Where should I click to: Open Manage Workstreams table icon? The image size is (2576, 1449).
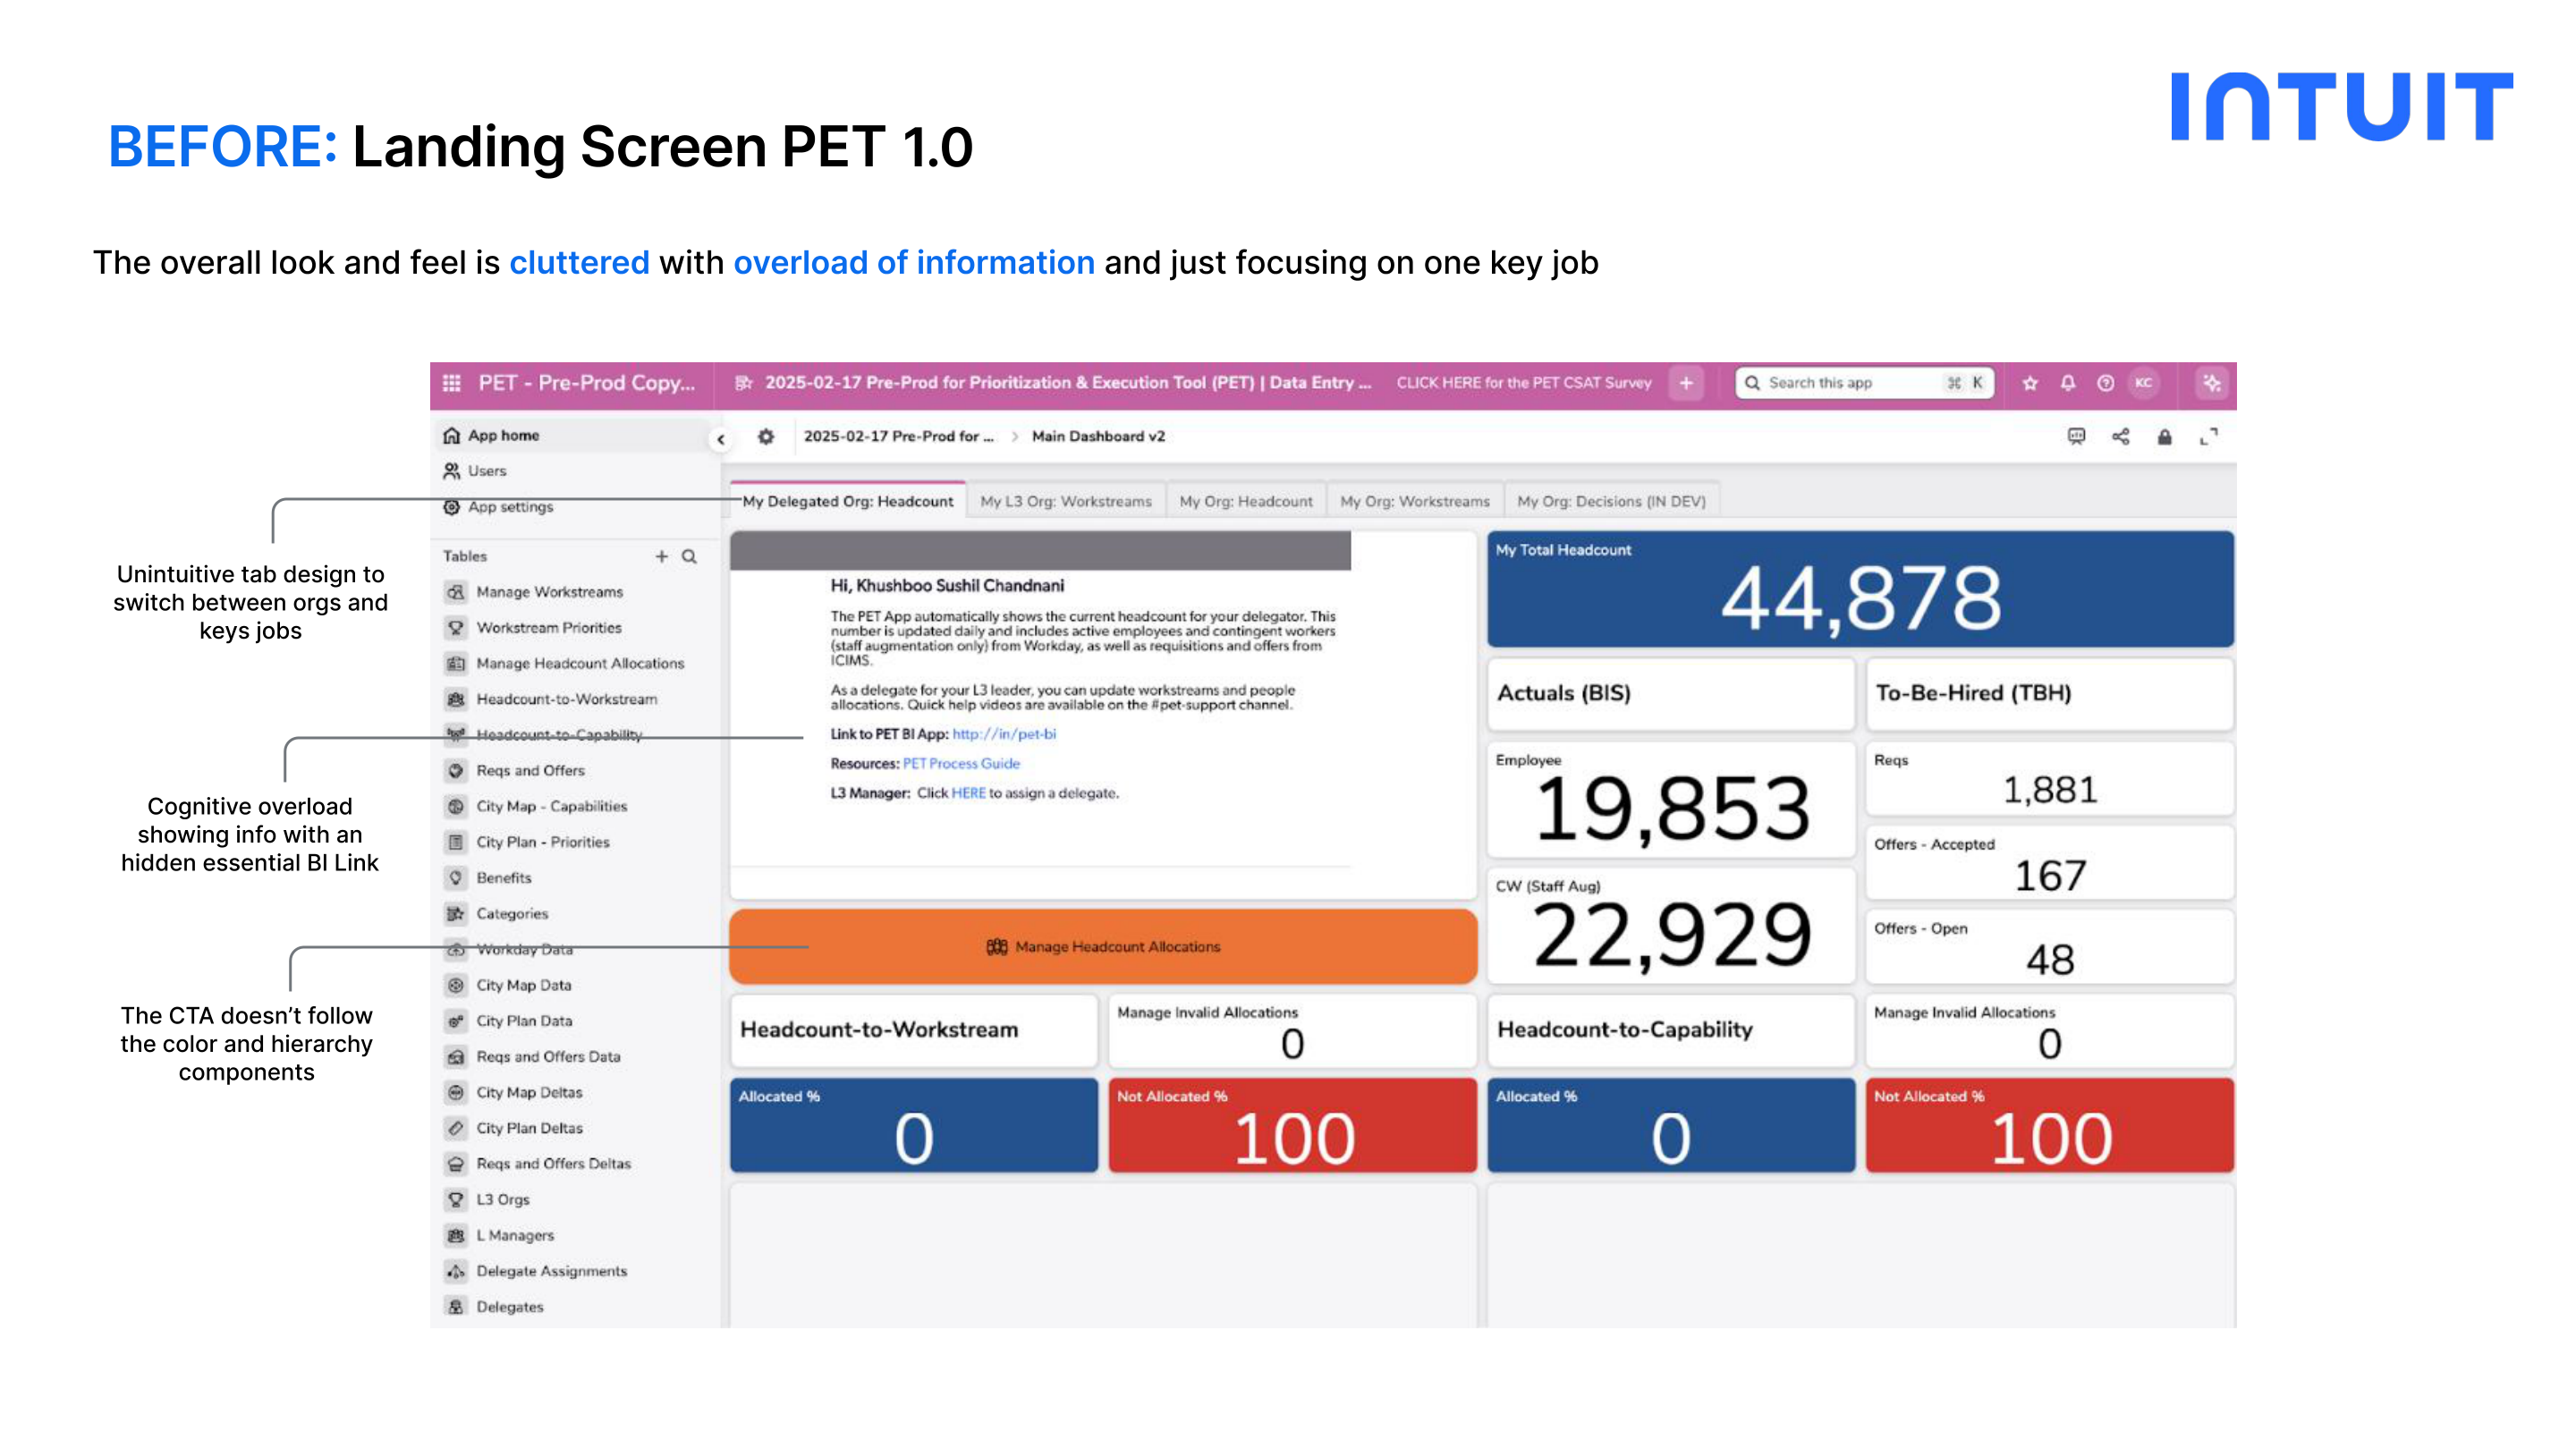pyautogui.click(x=456, y=592)
